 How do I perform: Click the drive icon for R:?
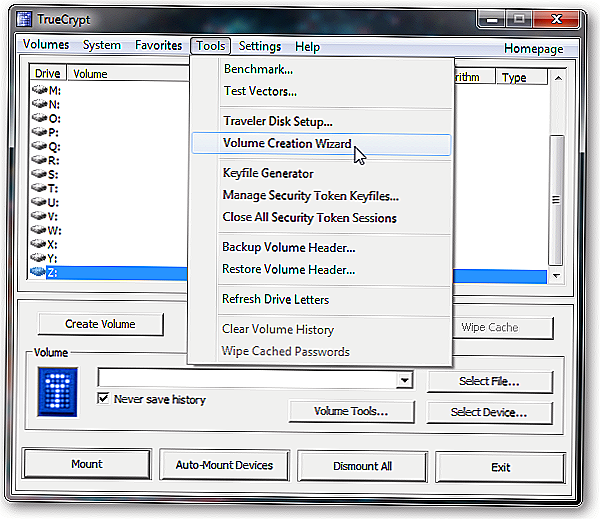pos(40,160)
